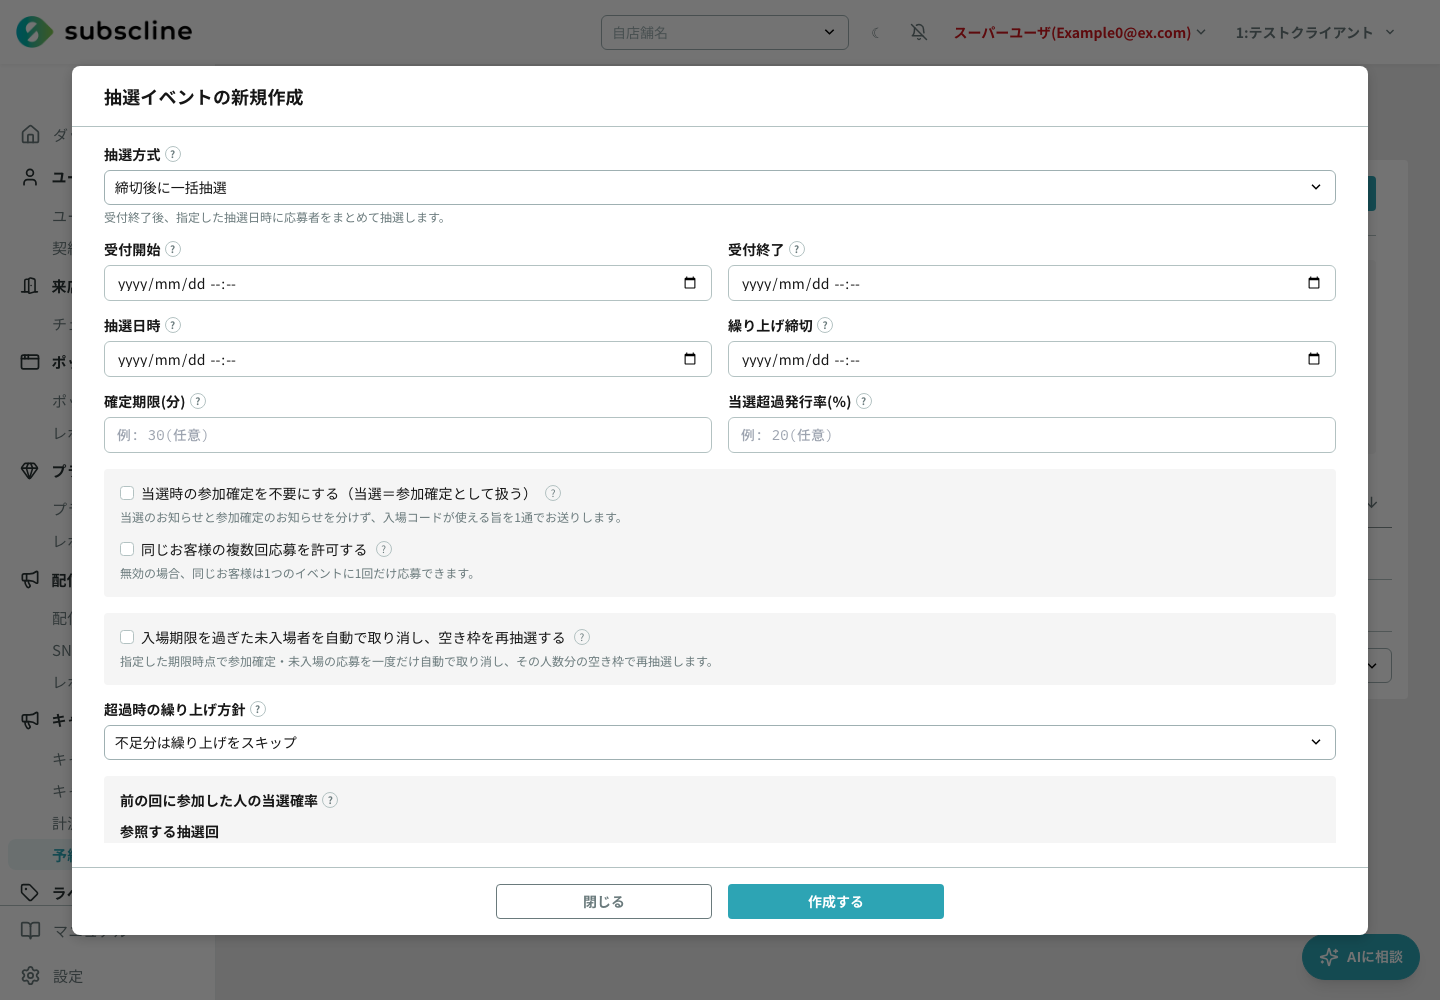This screenshot has width=1440, height=1000.
Task: Click the help icon beside 受付終了
Action: coord(797,249)
